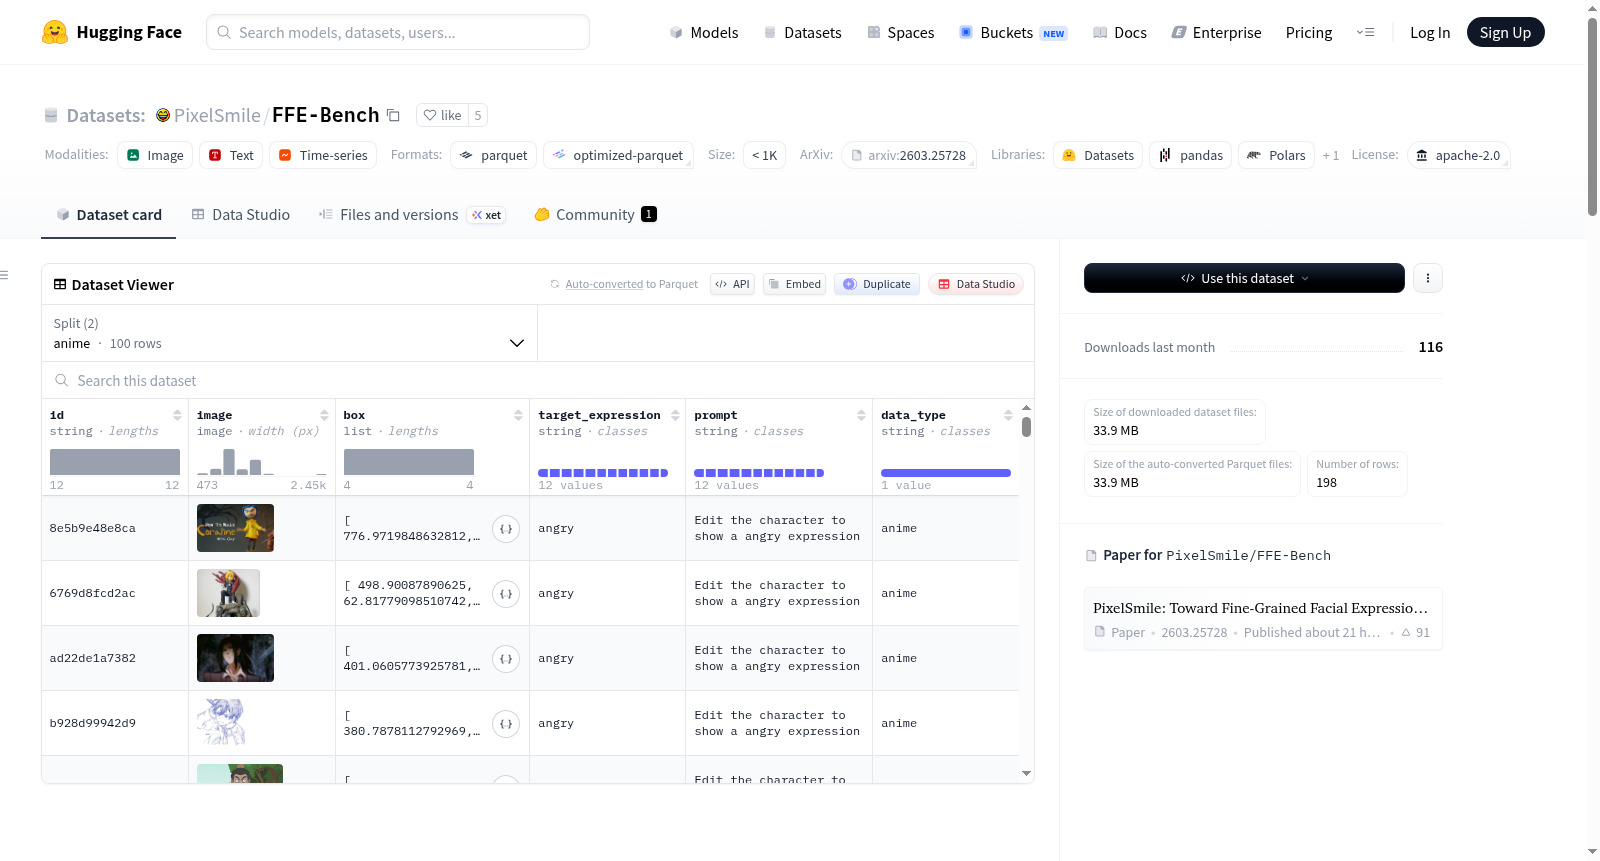Click the optimized-parquet format tag
Screen dimensions: 1600x861
618,156
